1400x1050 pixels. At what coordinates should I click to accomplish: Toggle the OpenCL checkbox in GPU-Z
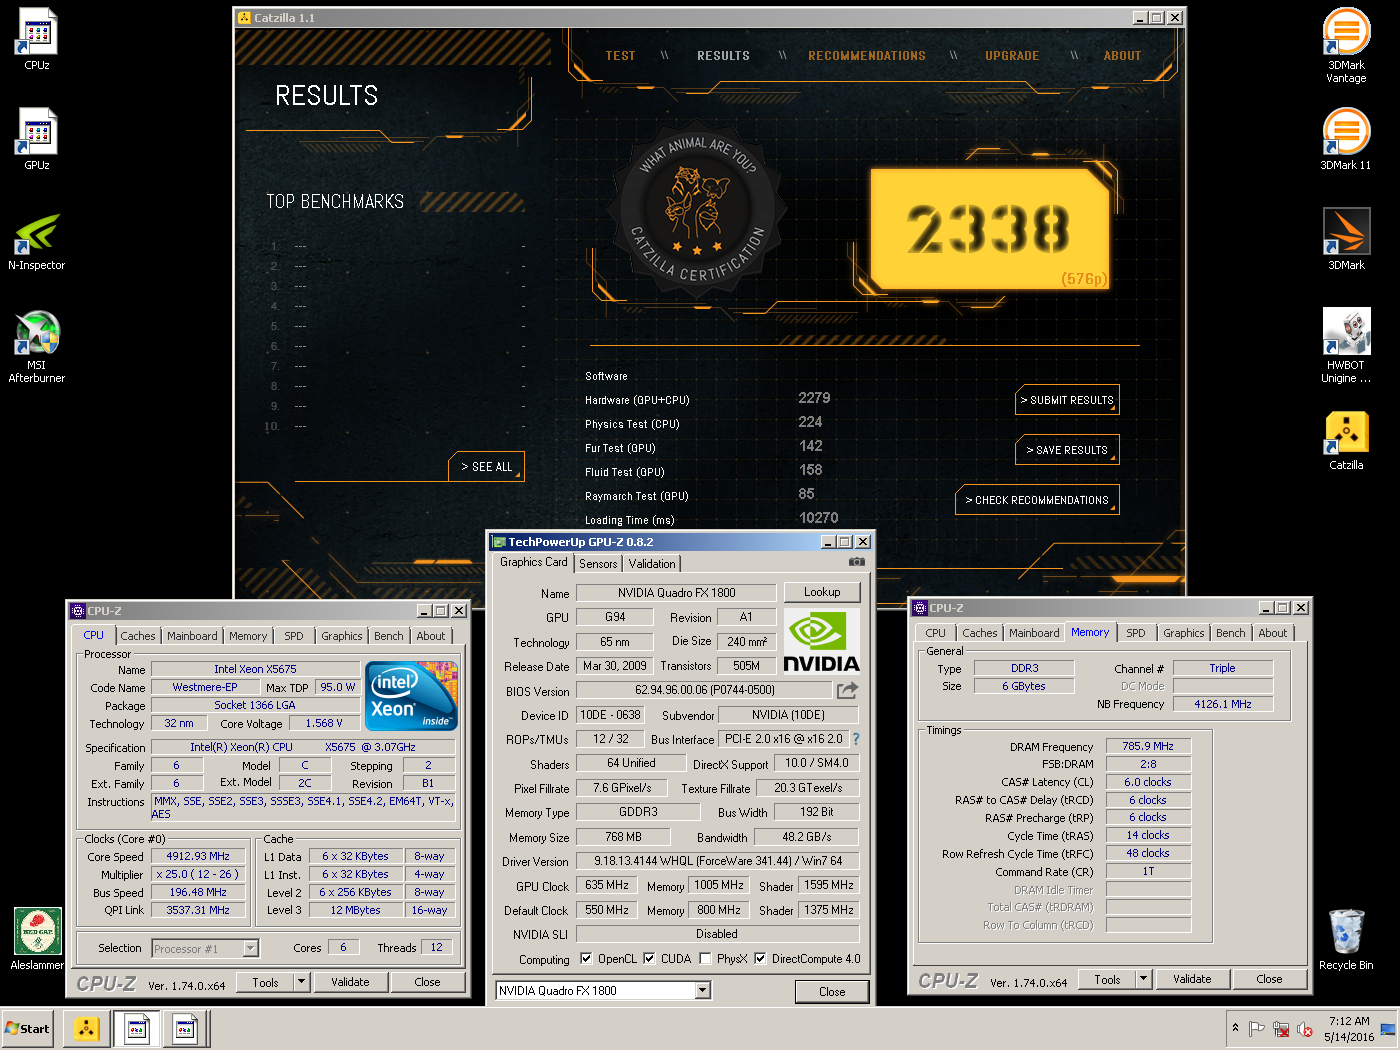pos(586,958)
